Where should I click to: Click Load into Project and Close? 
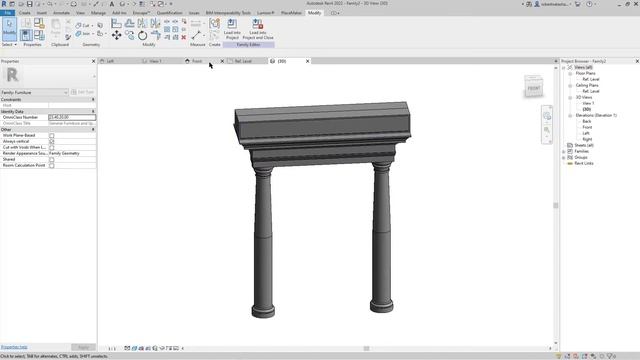tap(258, 29)
